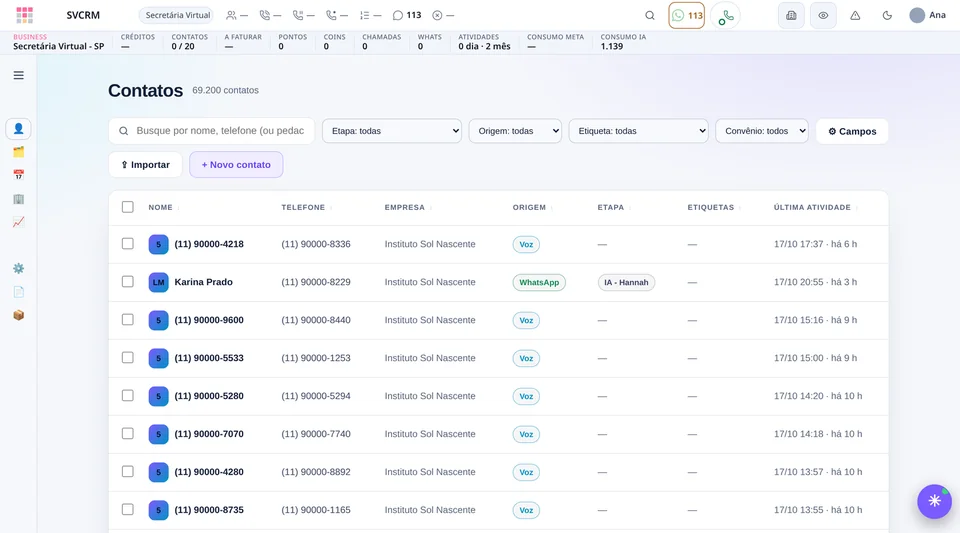960x533 pixels.
Task: Click the + Novo contato button
Action: 236,165
